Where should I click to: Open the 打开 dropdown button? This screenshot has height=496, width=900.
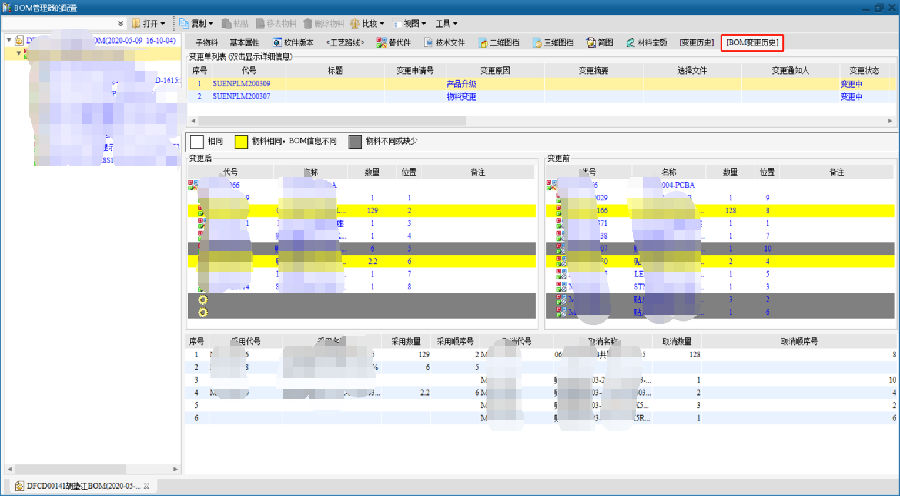pyautogui.click(x=148, y=23)
